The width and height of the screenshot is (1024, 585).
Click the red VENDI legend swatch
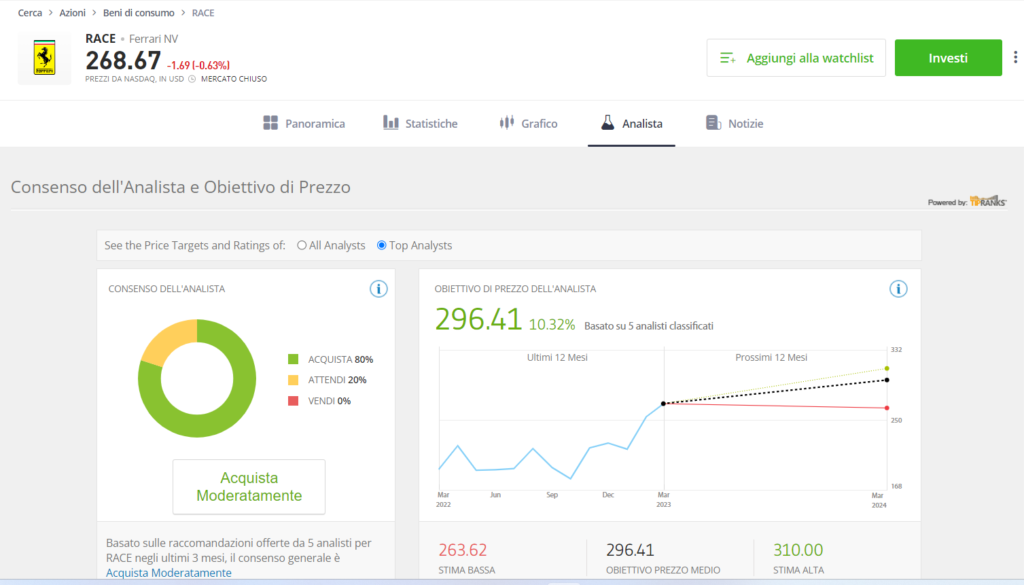click(293, 401)
